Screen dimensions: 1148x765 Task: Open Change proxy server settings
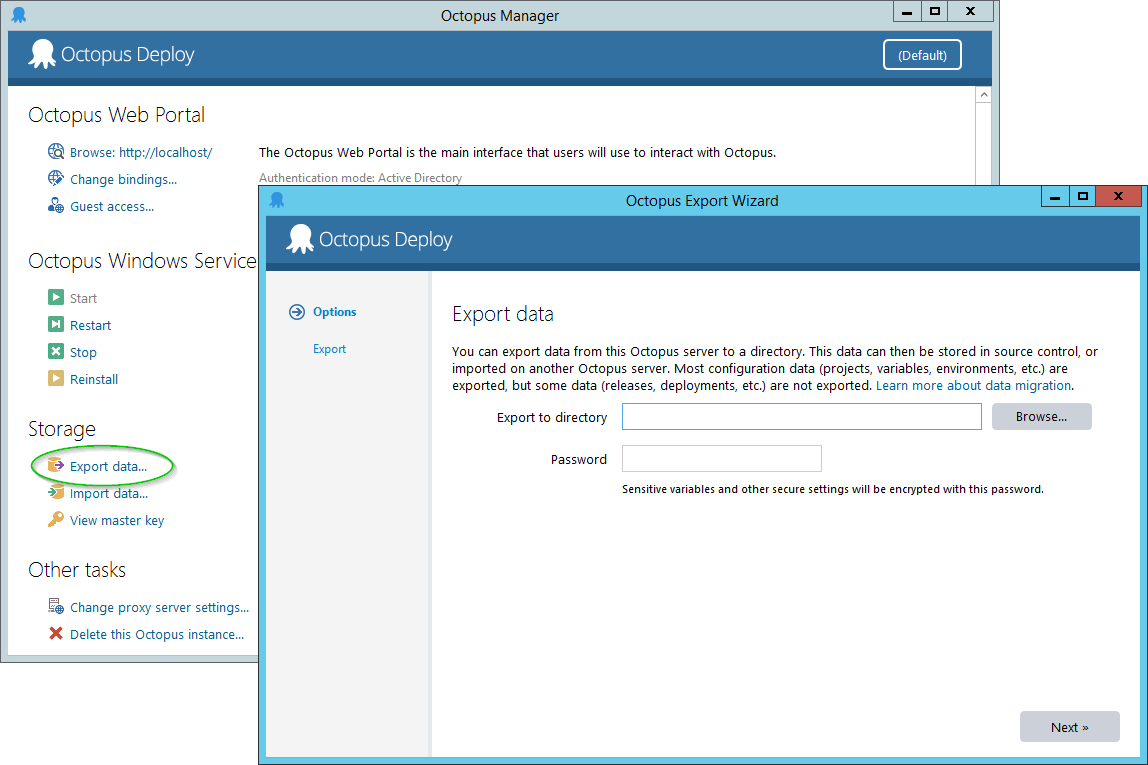click(159, 607)
